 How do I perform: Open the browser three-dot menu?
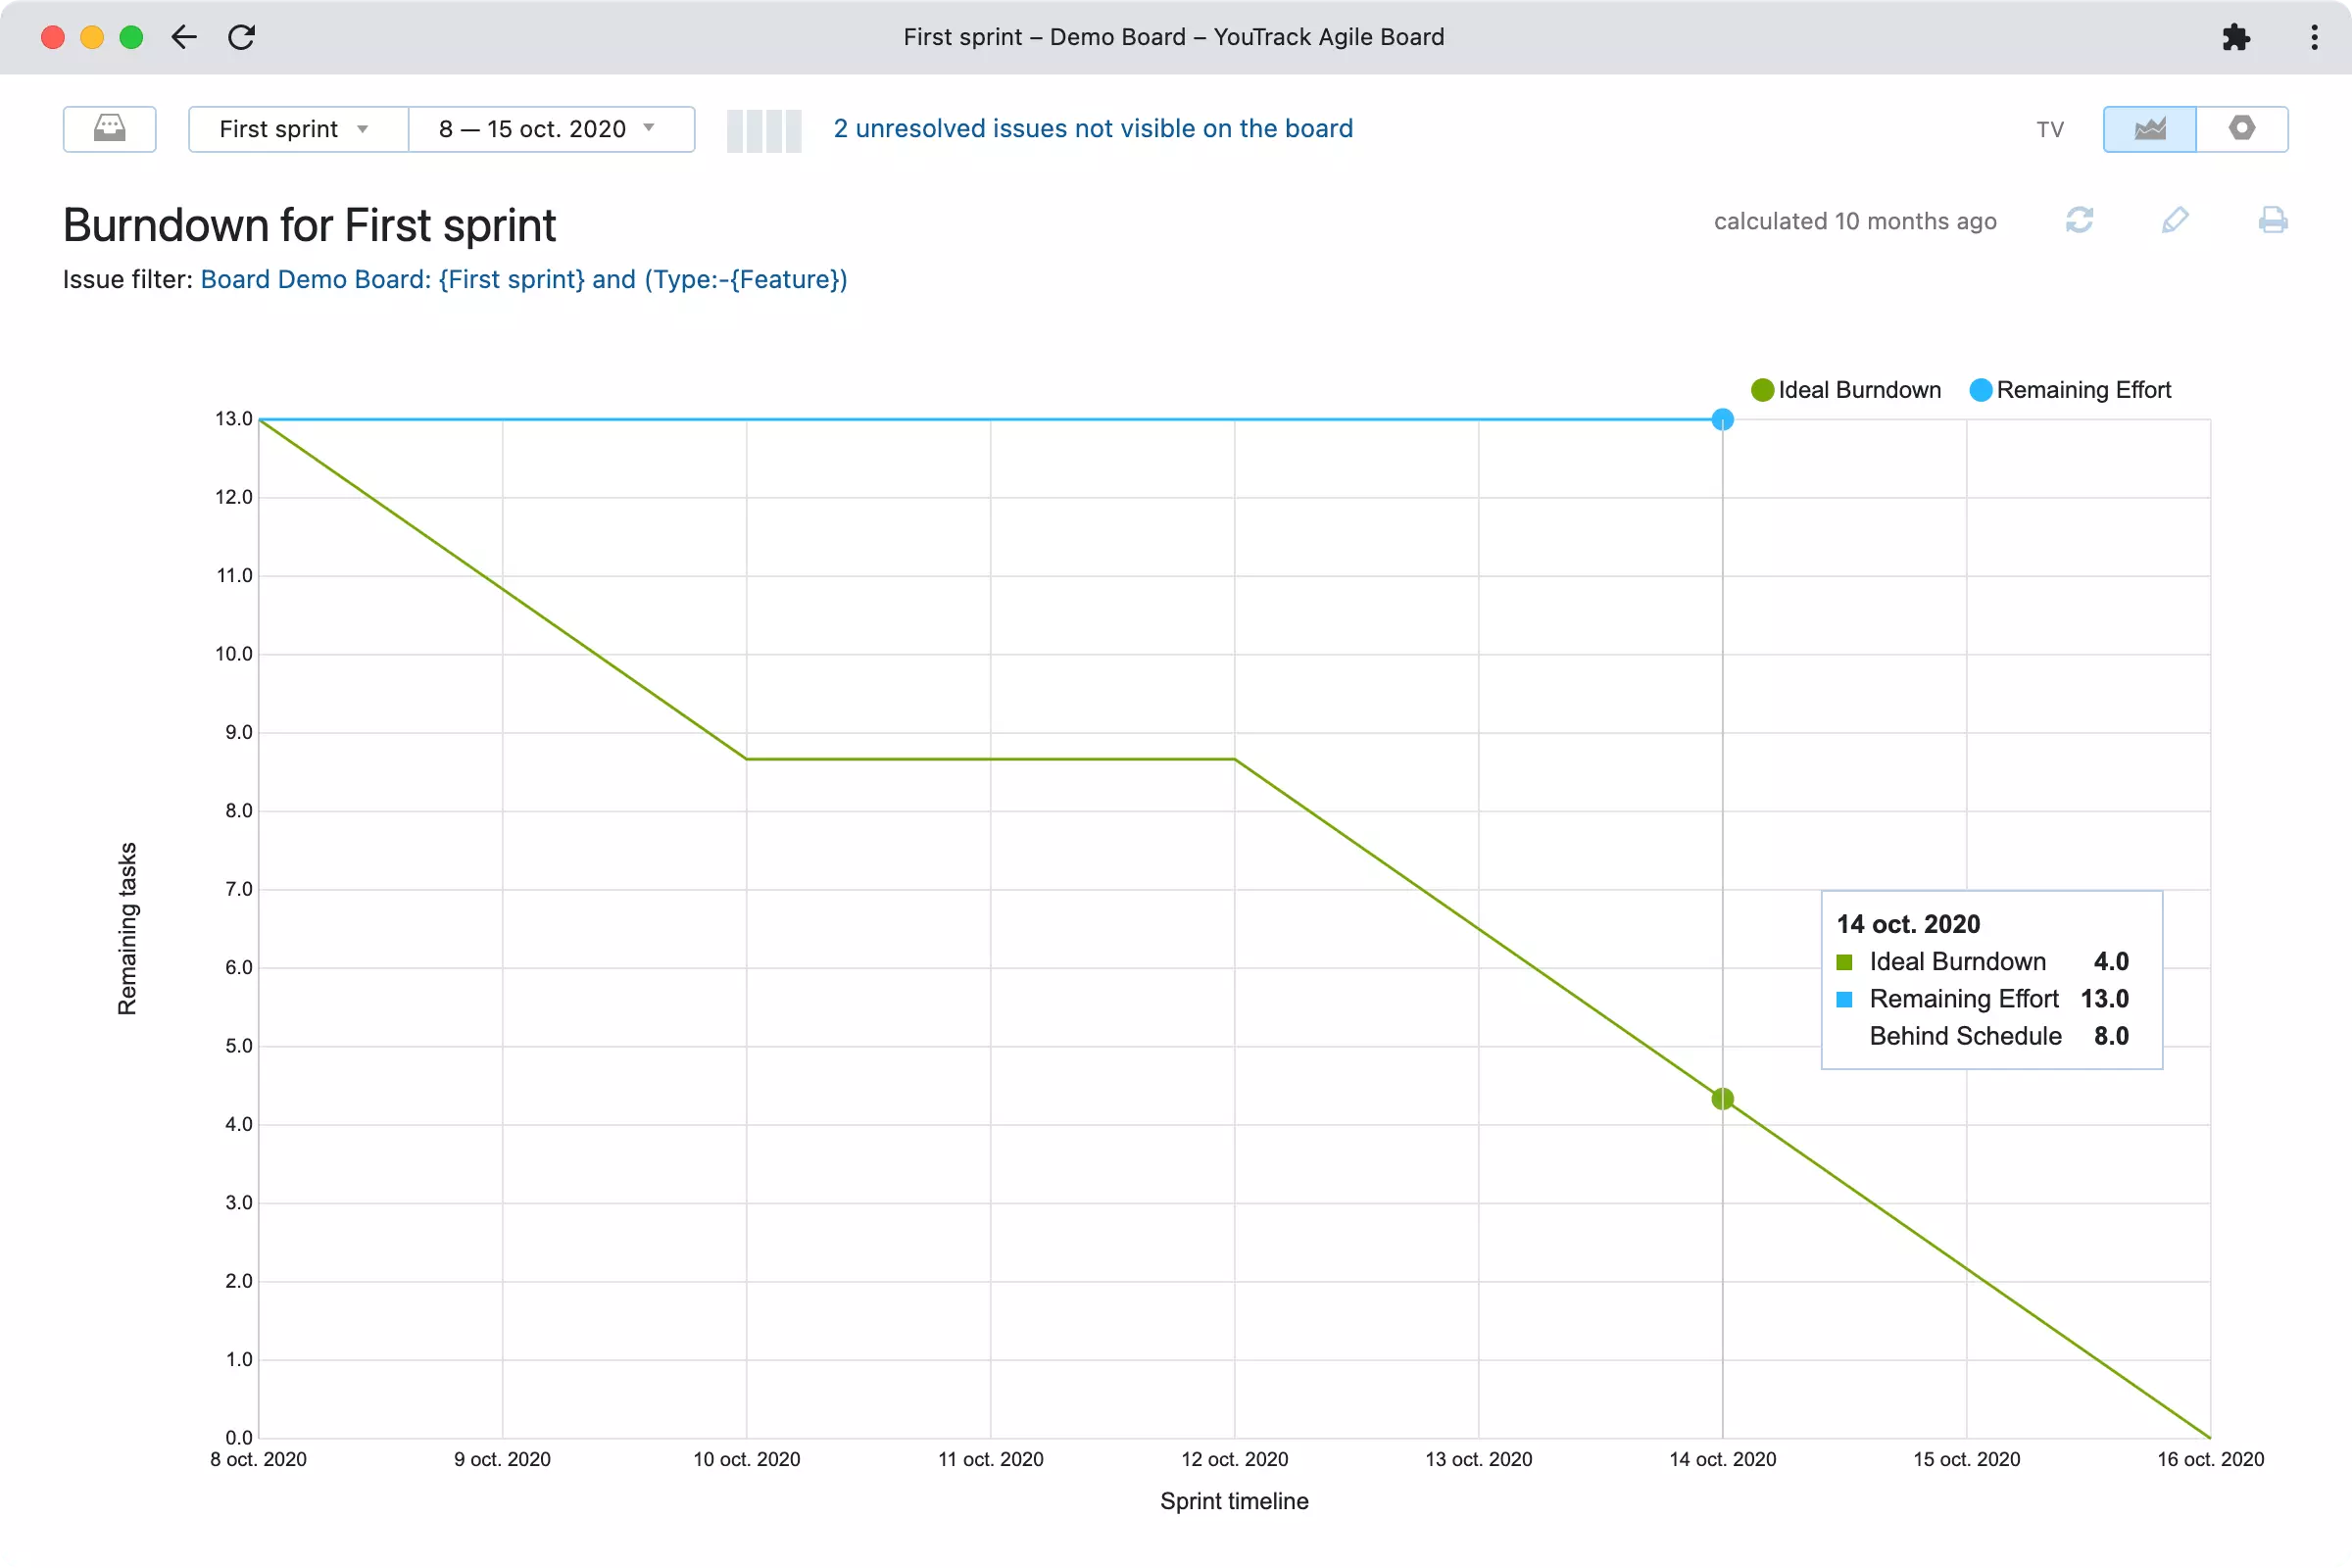pos(2314,37)
